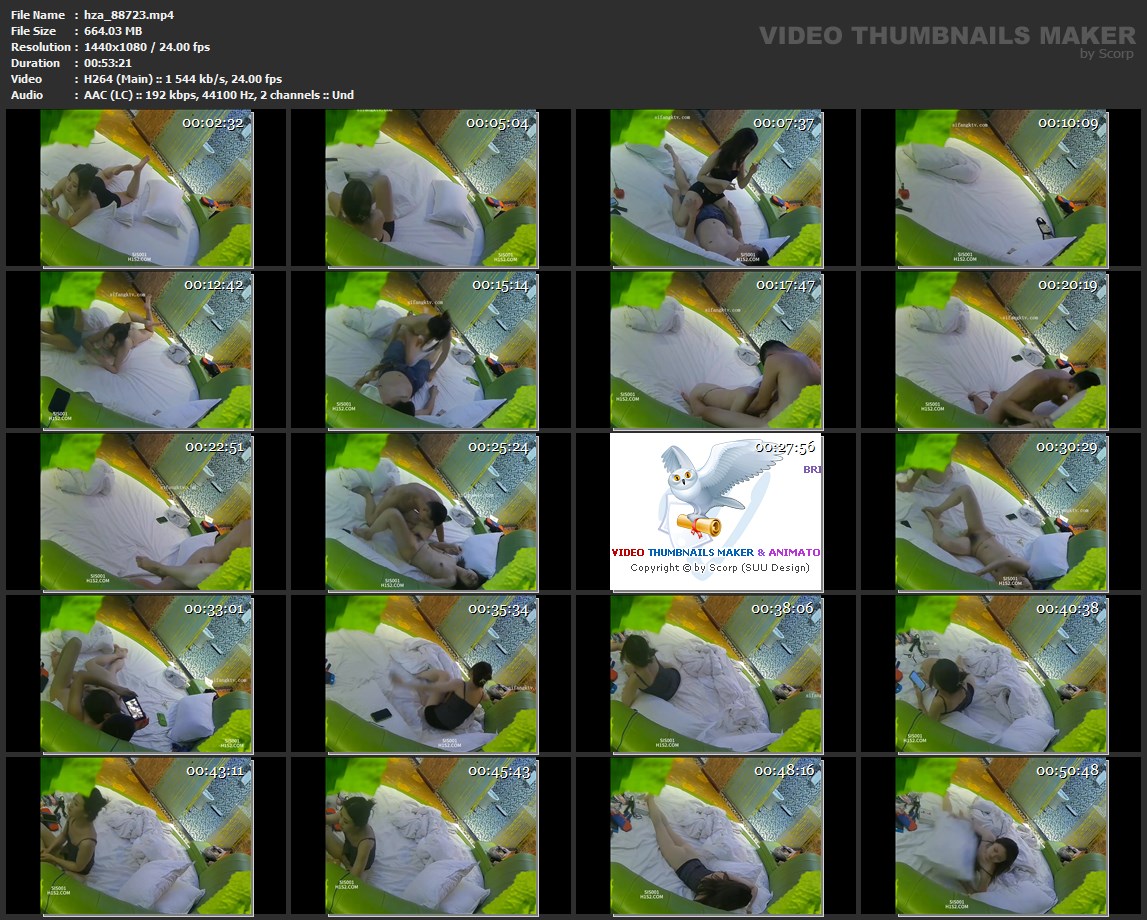
Task: Click the thumbnail labeled 00:12:42
Action: tap(146, 350)
